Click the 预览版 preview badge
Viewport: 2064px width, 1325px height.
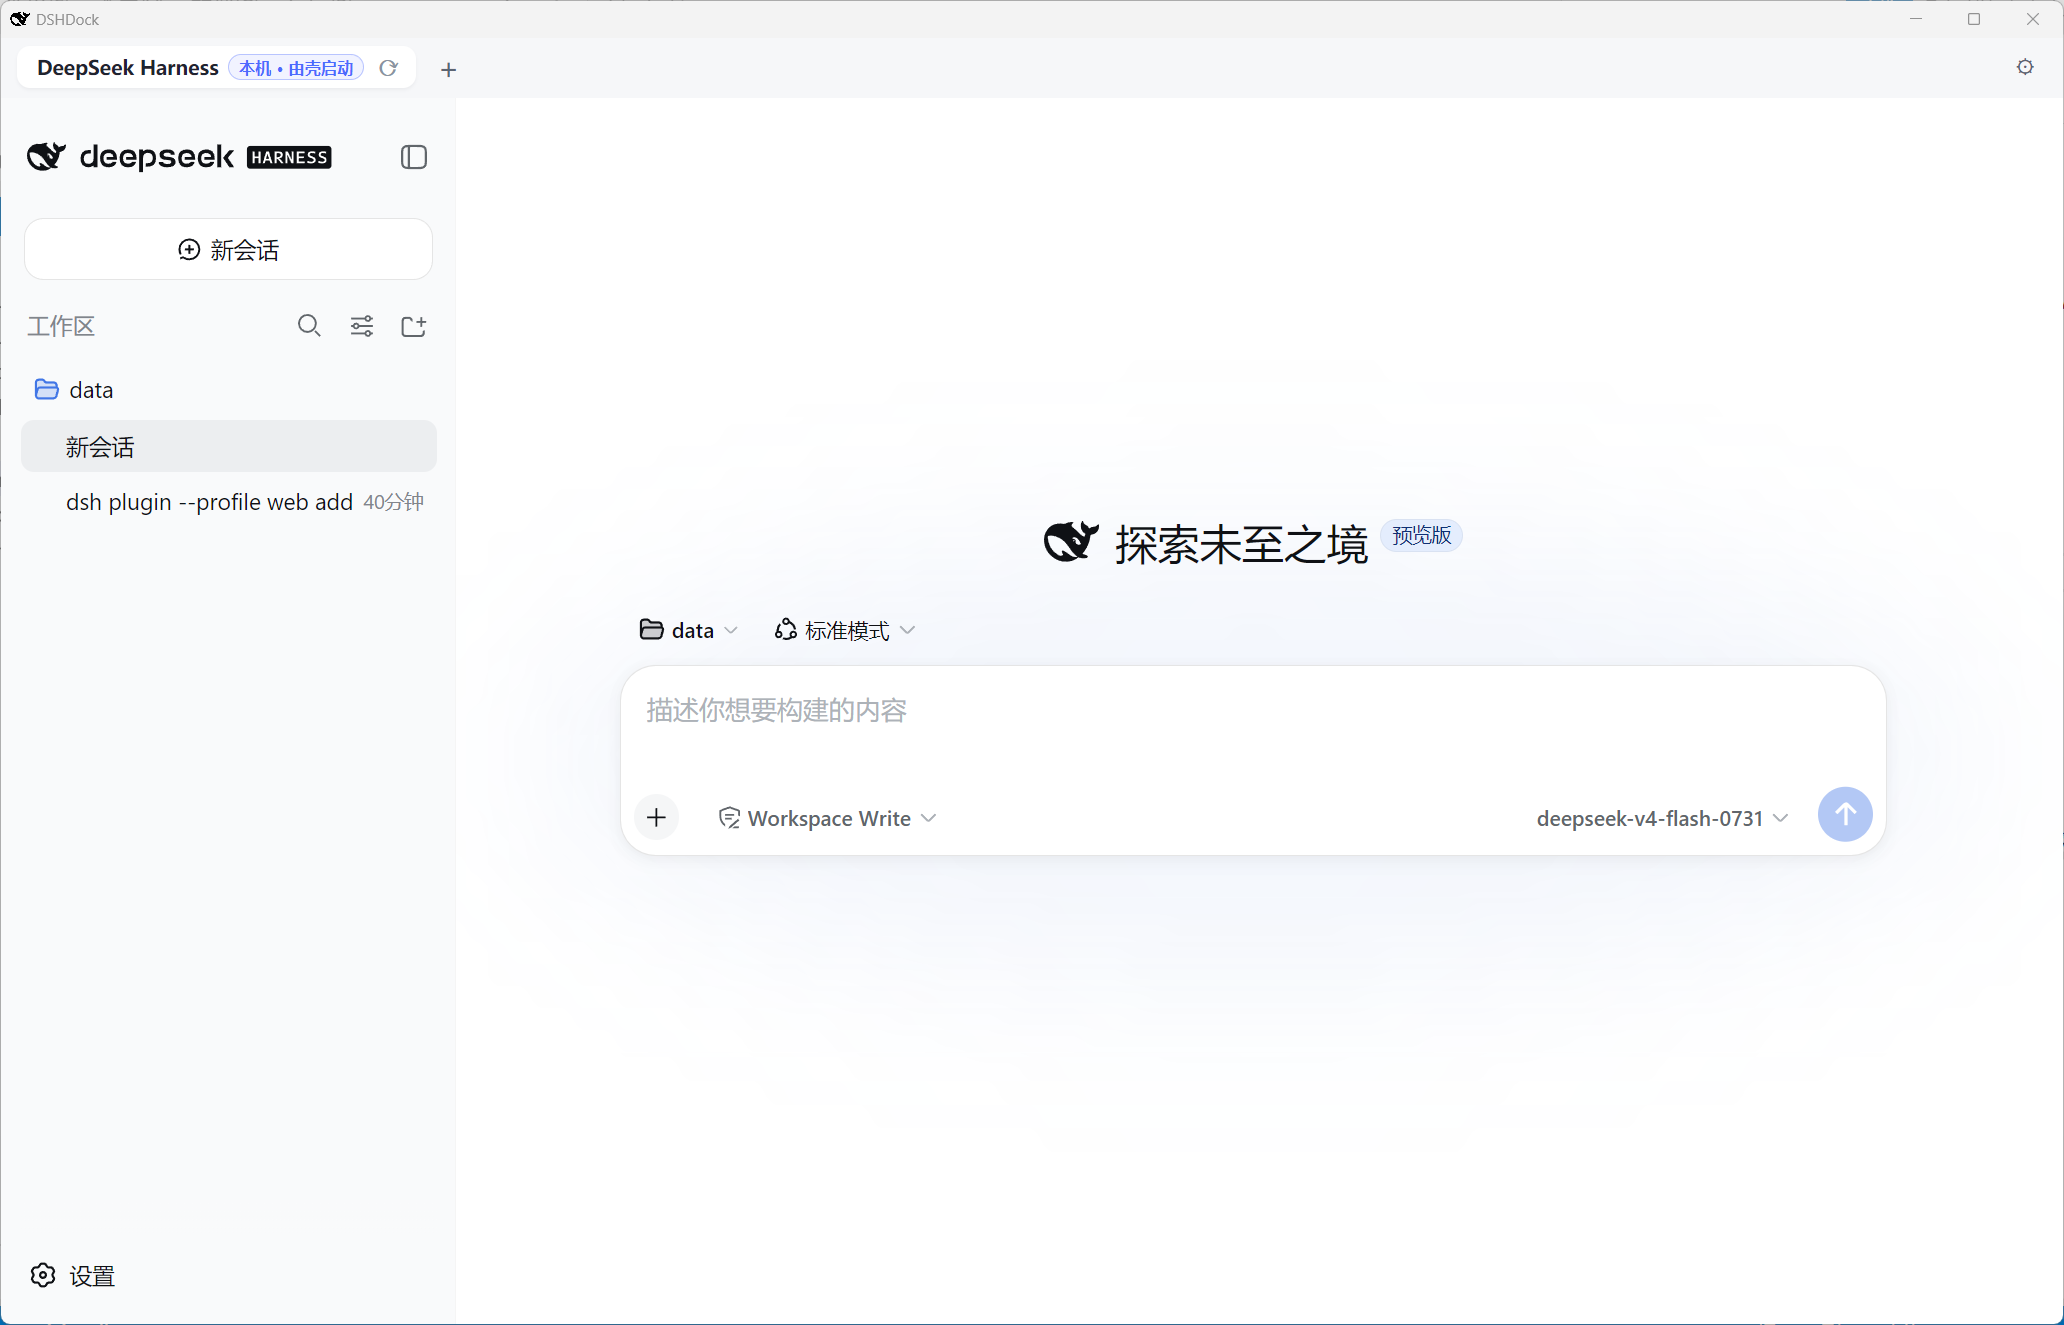pyautogui.click(x=1421, y=536)
